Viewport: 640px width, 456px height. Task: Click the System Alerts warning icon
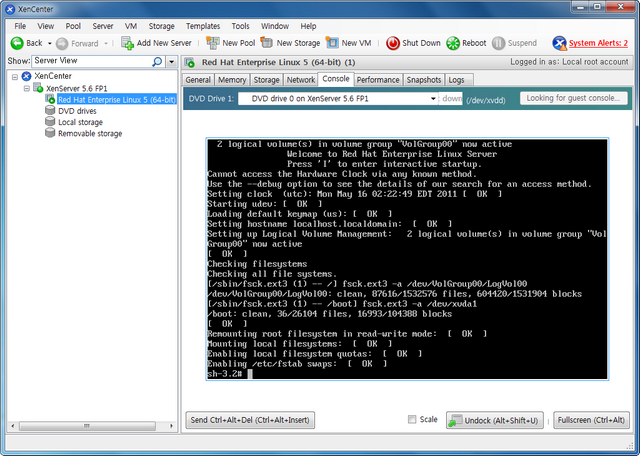(x=559, y=43)
